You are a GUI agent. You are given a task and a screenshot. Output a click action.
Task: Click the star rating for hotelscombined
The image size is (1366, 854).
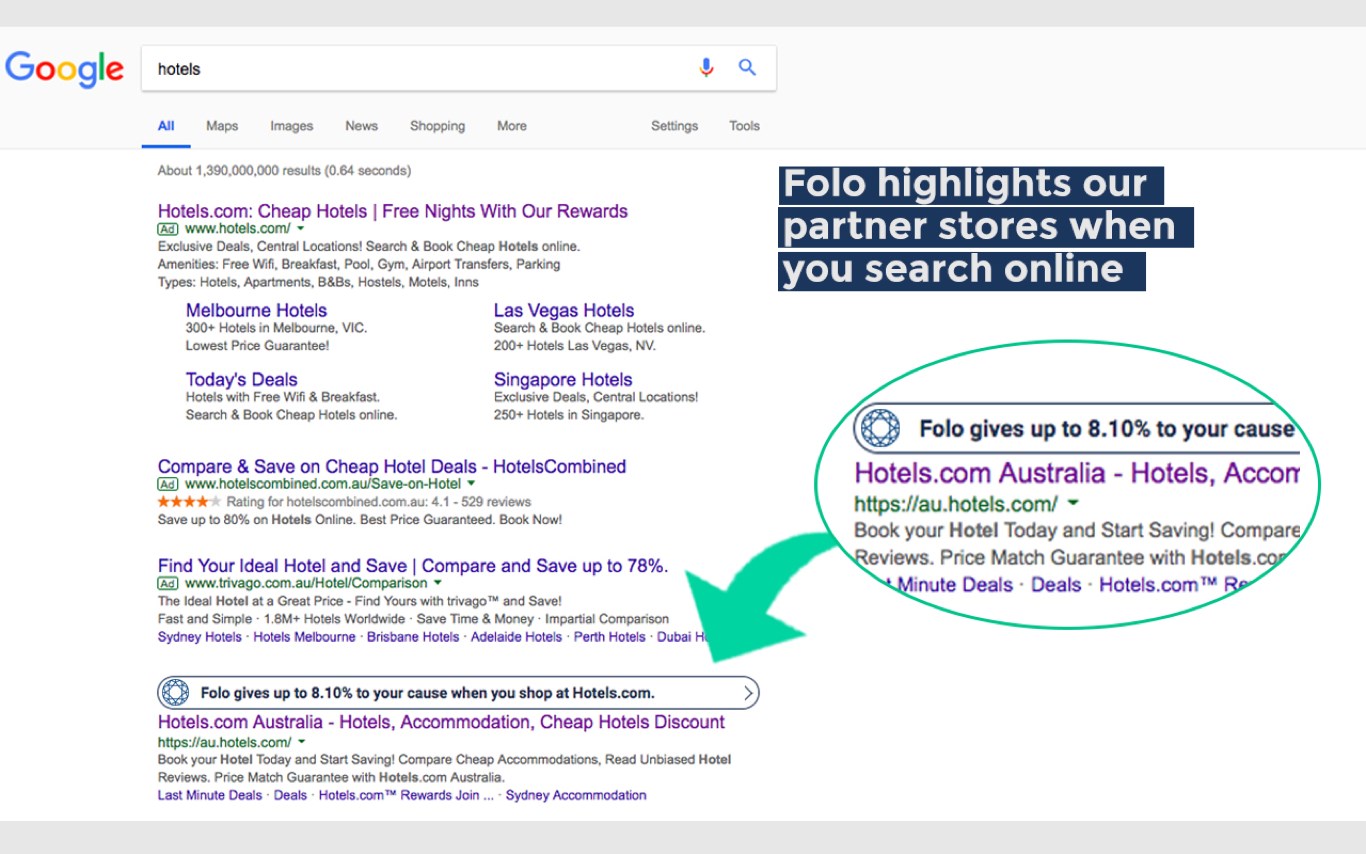(x=189, y=502)
